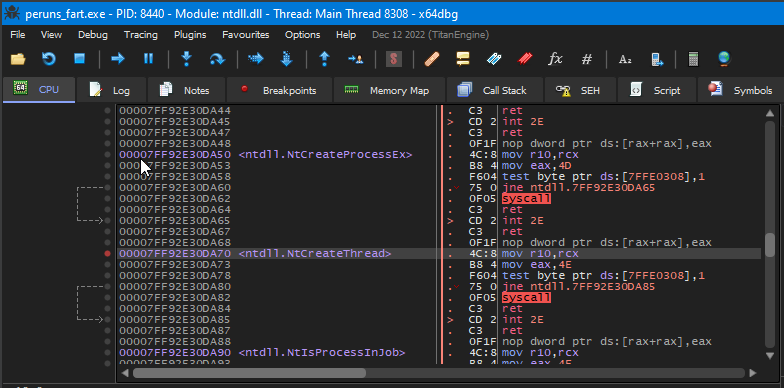Open the Calculator icon
The width and height of the screenshot is (784, 388).
click(693, 59)
